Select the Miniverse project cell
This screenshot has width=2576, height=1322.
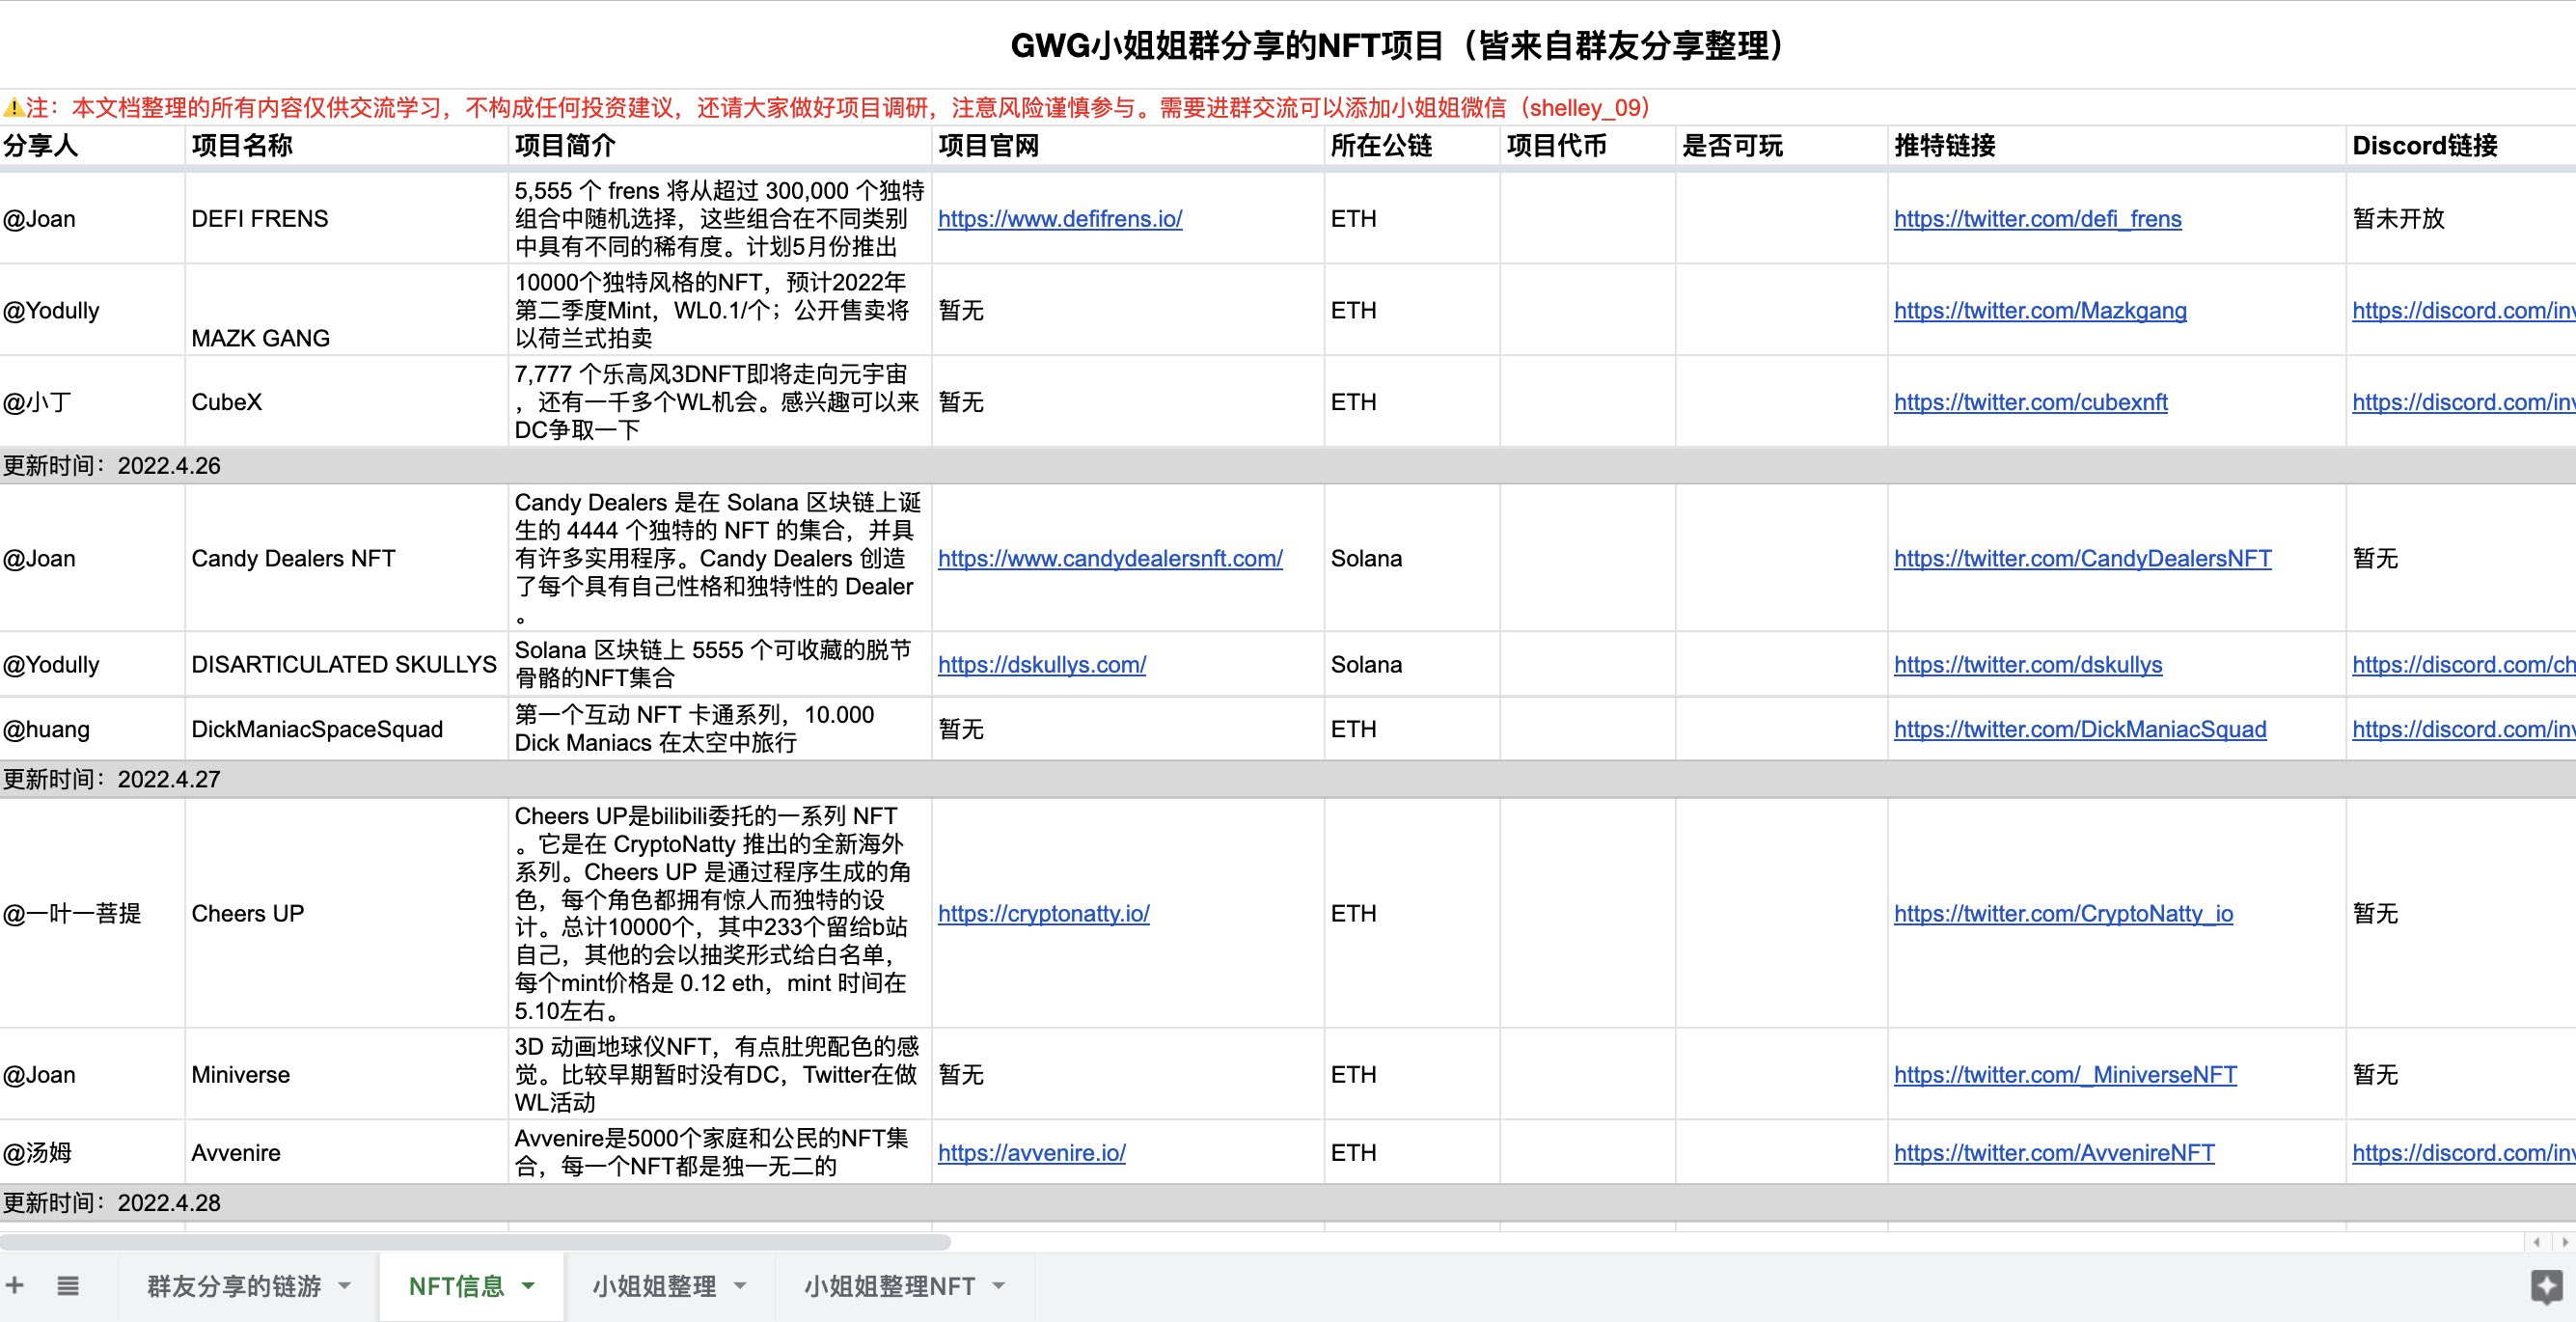(346, 1075)
